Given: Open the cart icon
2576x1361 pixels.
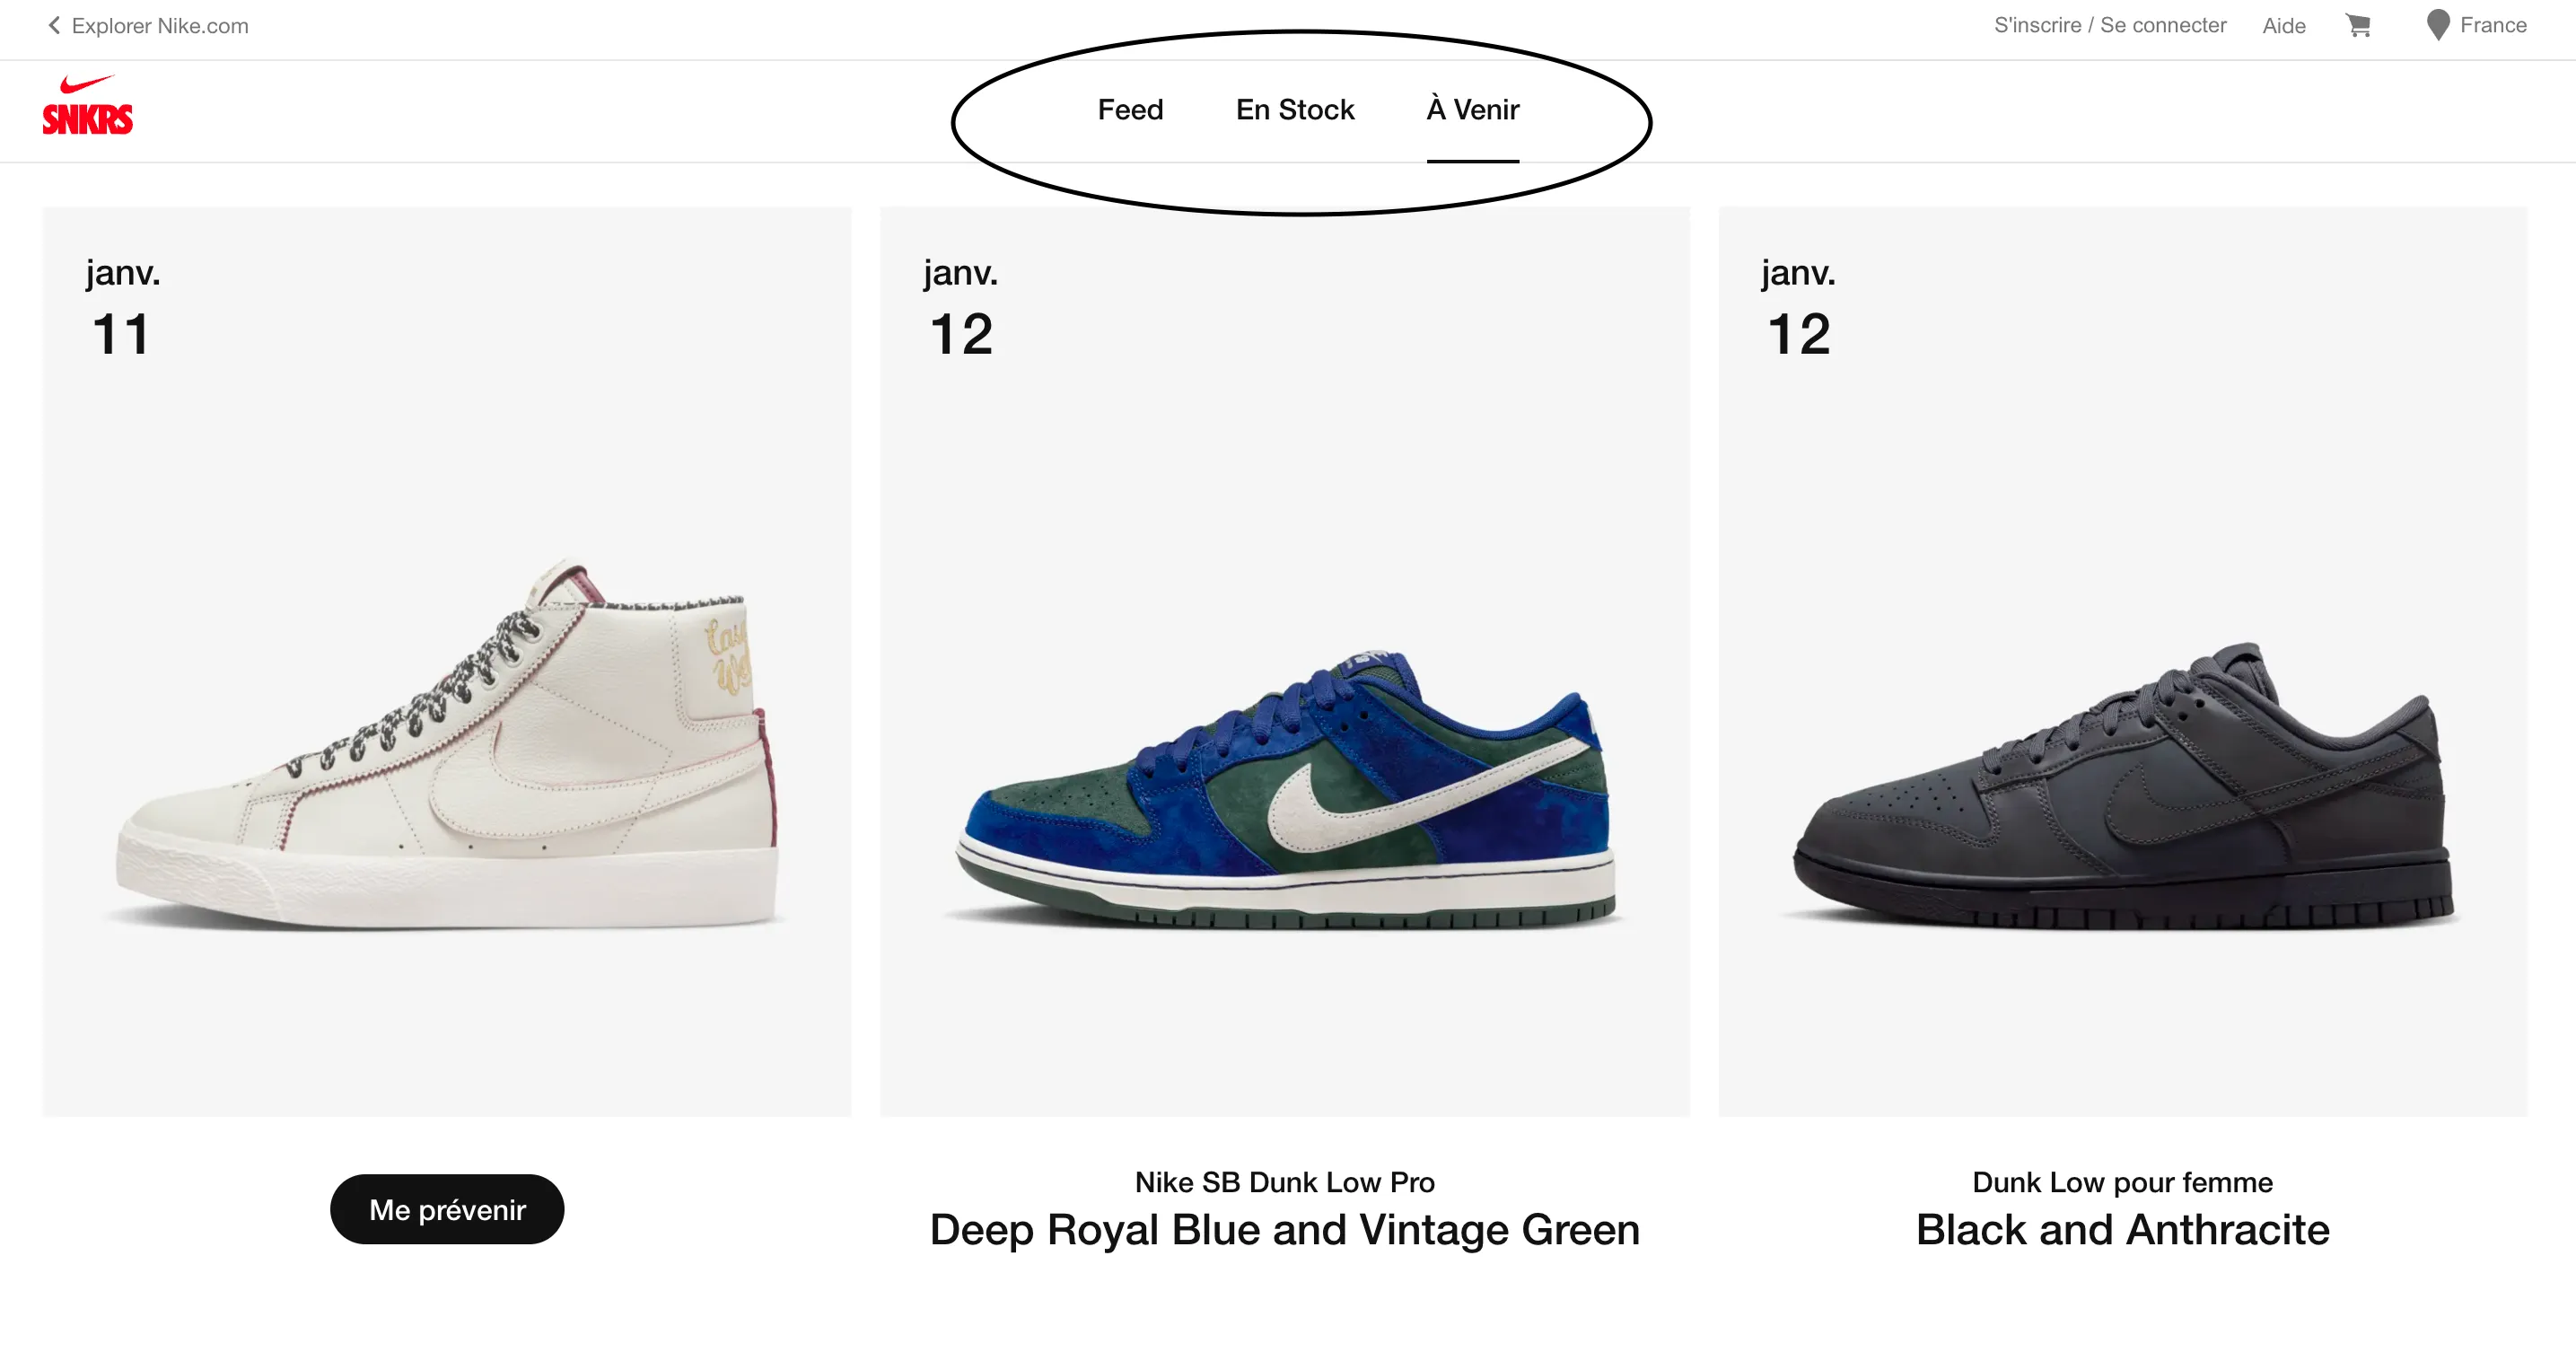Looking at the screenshot, I should point(2360,25).
